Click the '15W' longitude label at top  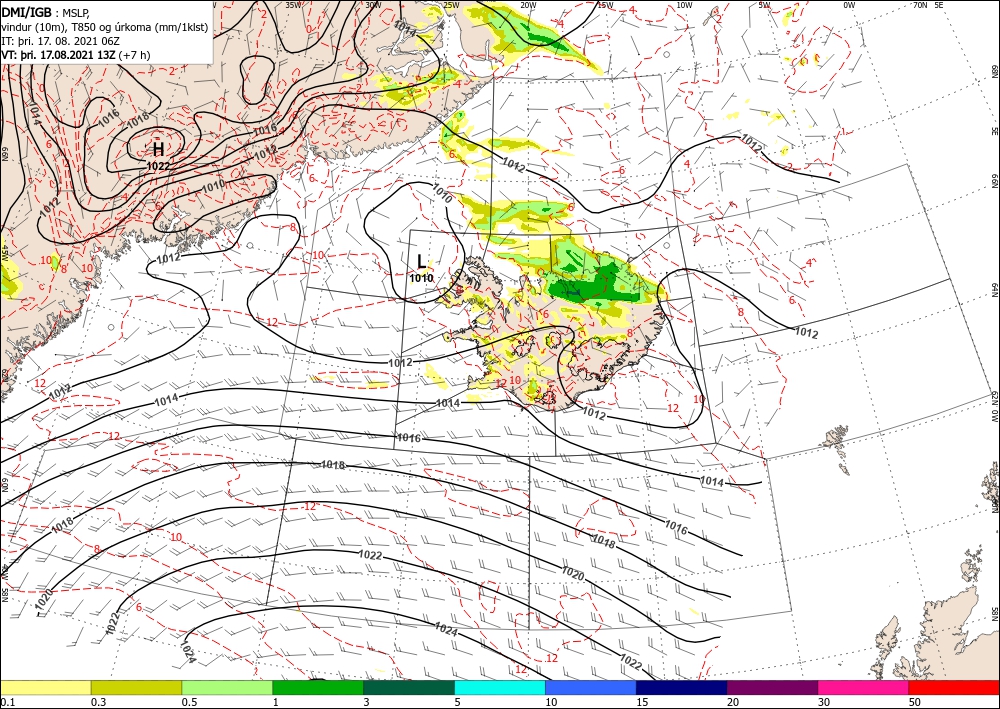pyautogui.click(x=605, y=4)
